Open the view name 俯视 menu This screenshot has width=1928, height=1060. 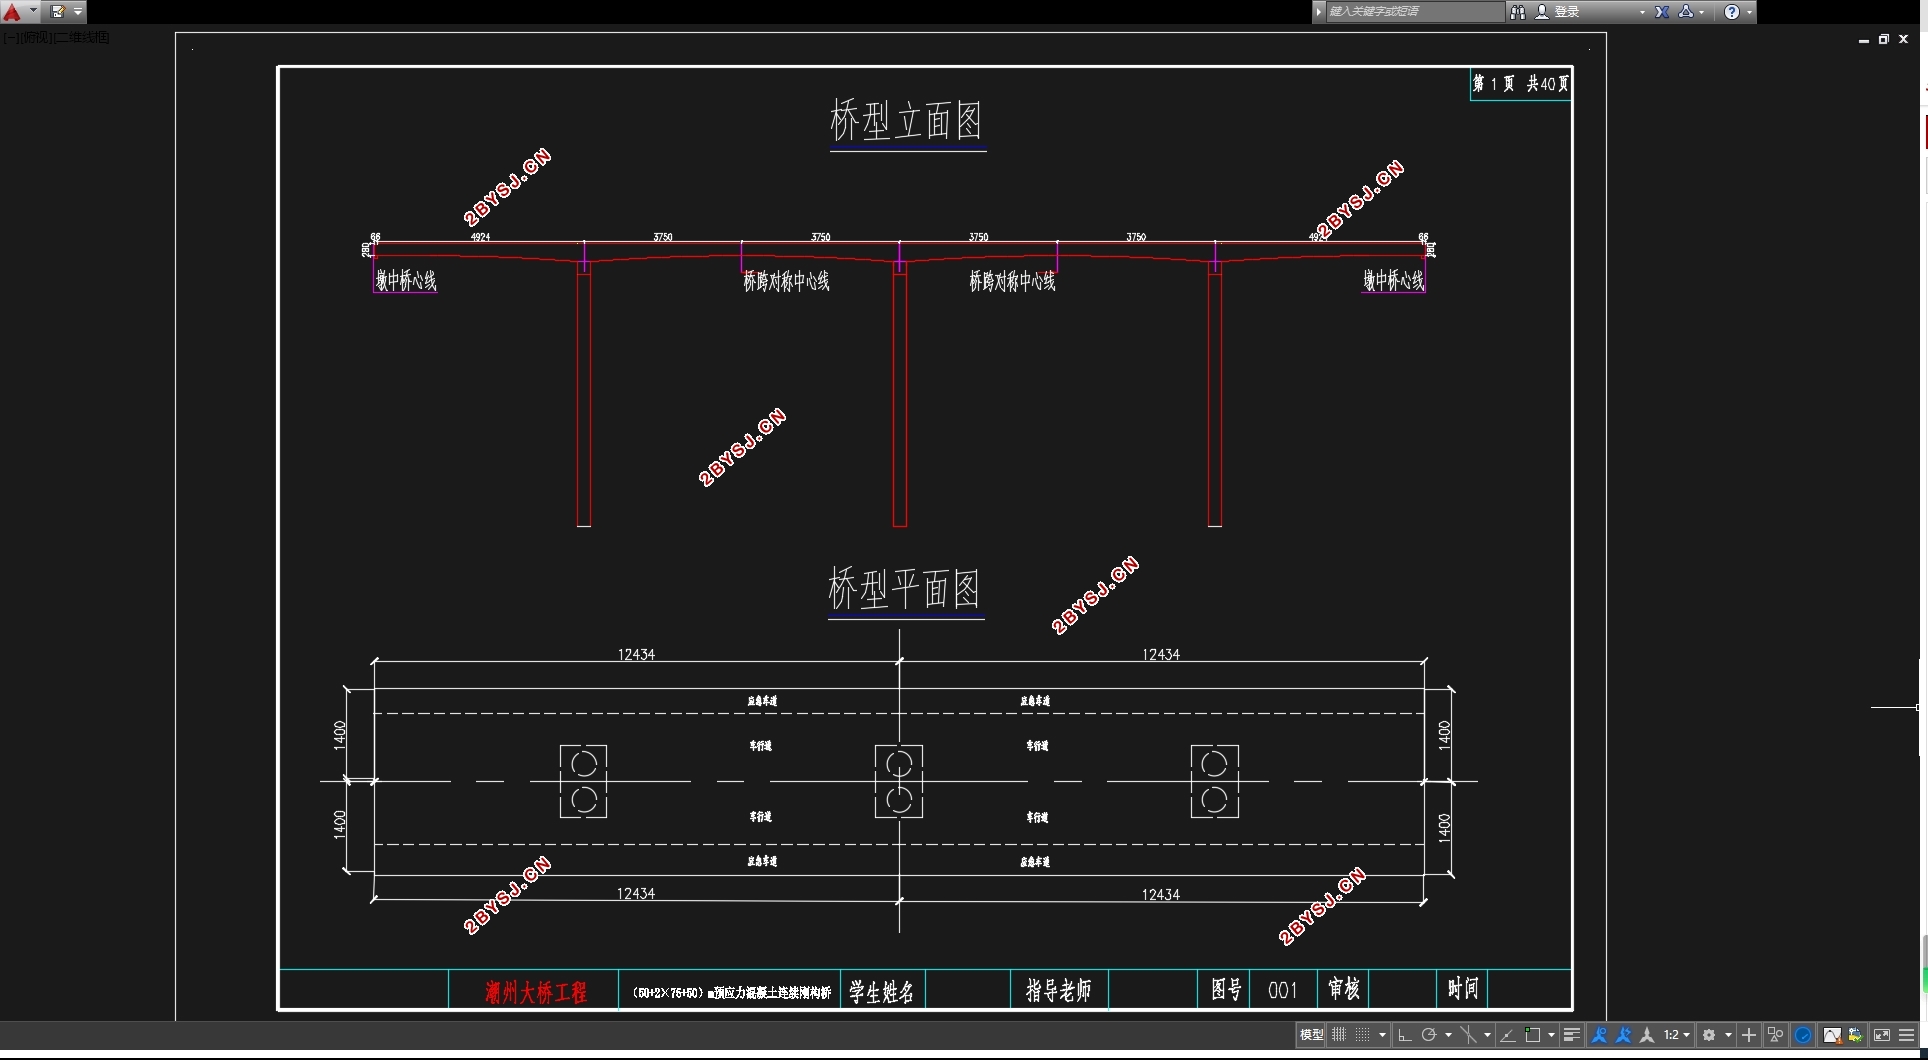tap(35, 38)
